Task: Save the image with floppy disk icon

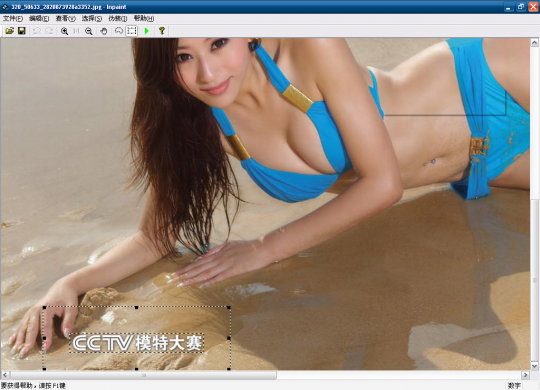Action: coord(22,31)
